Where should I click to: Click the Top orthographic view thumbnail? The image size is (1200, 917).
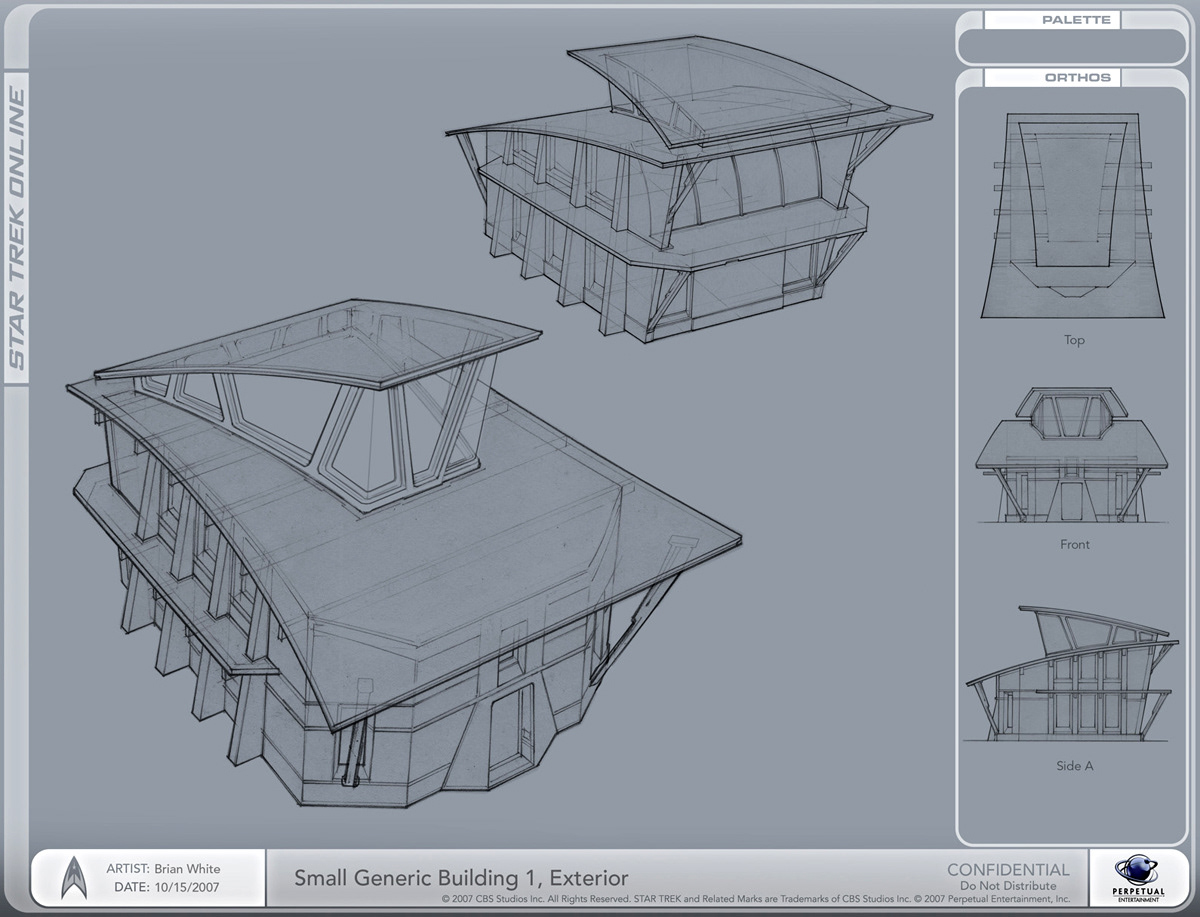coord(1074,215)
